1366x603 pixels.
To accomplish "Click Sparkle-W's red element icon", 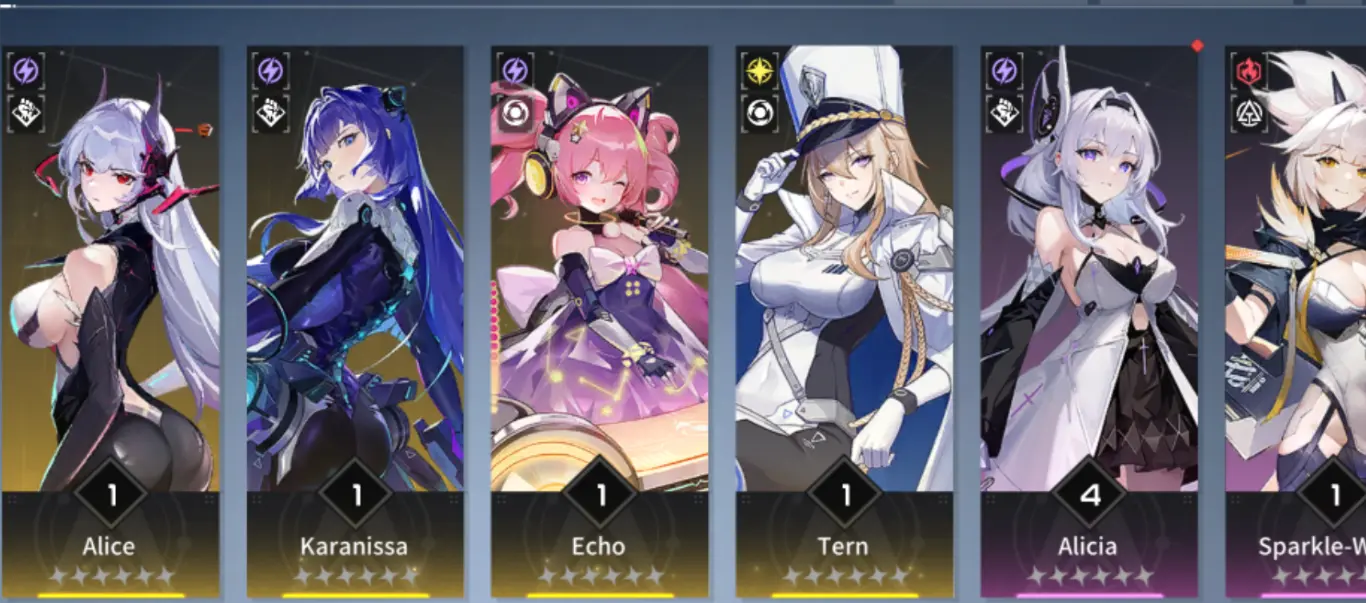I will 1249,71.
